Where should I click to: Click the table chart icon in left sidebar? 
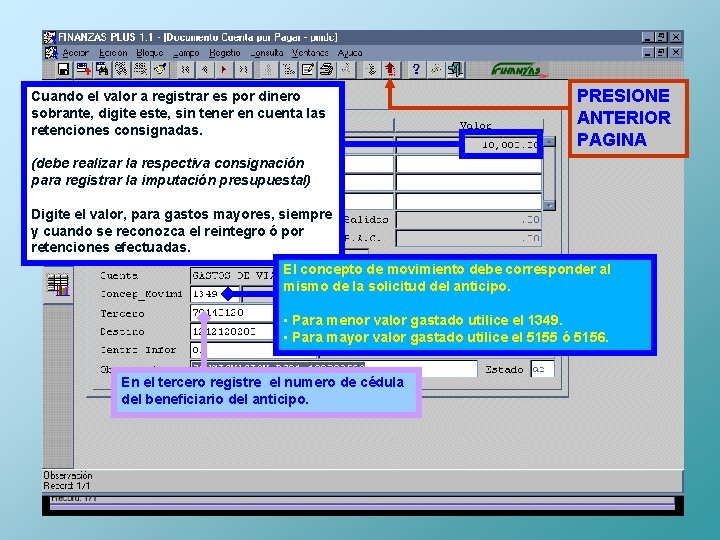58,285
